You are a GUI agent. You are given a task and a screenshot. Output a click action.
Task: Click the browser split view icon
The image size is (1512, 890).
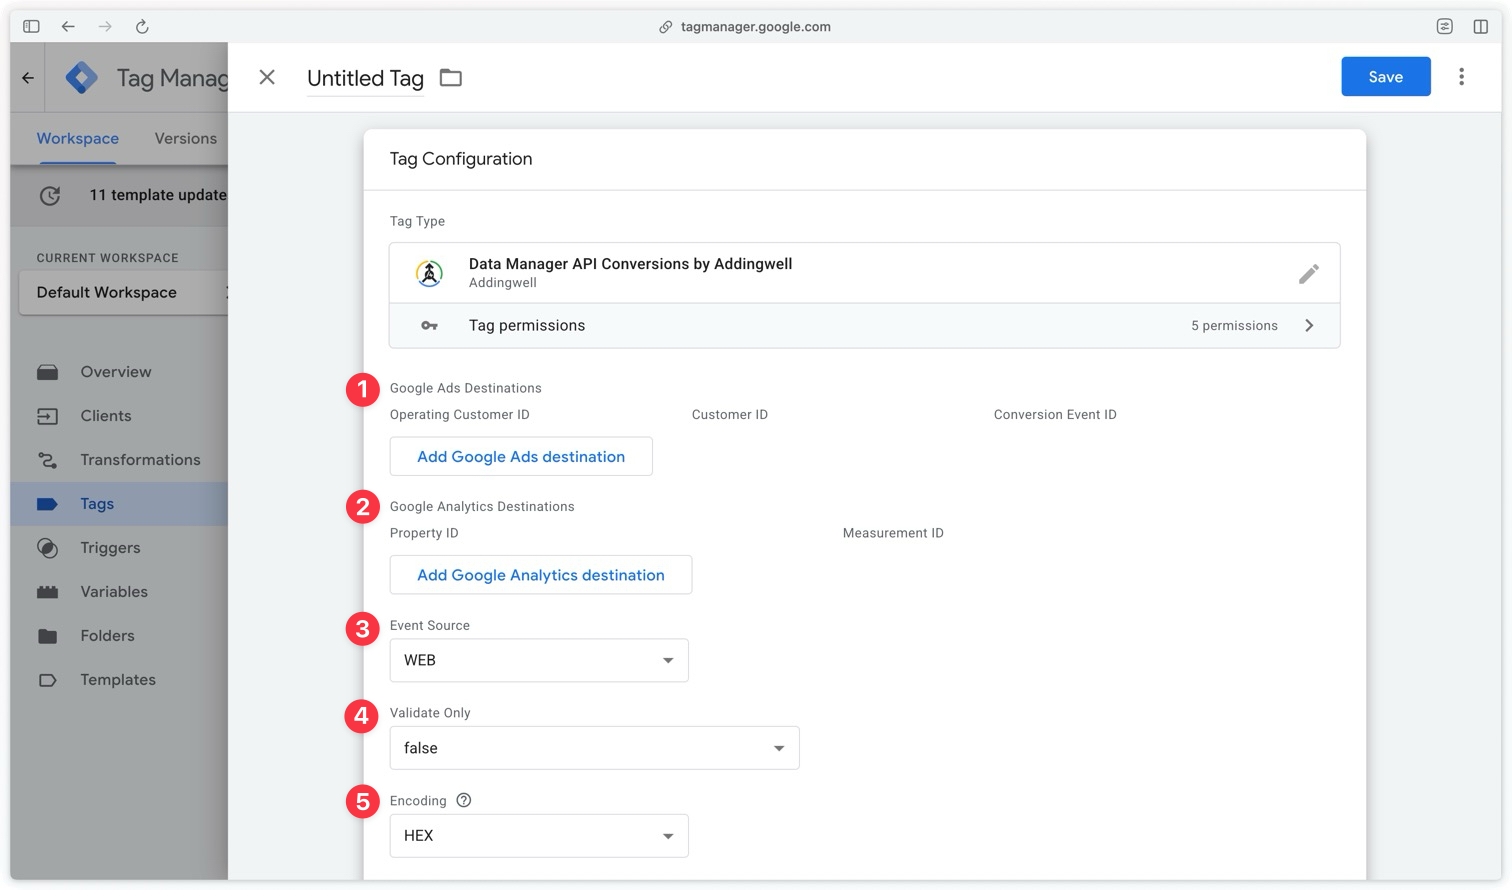(1481, 27)
